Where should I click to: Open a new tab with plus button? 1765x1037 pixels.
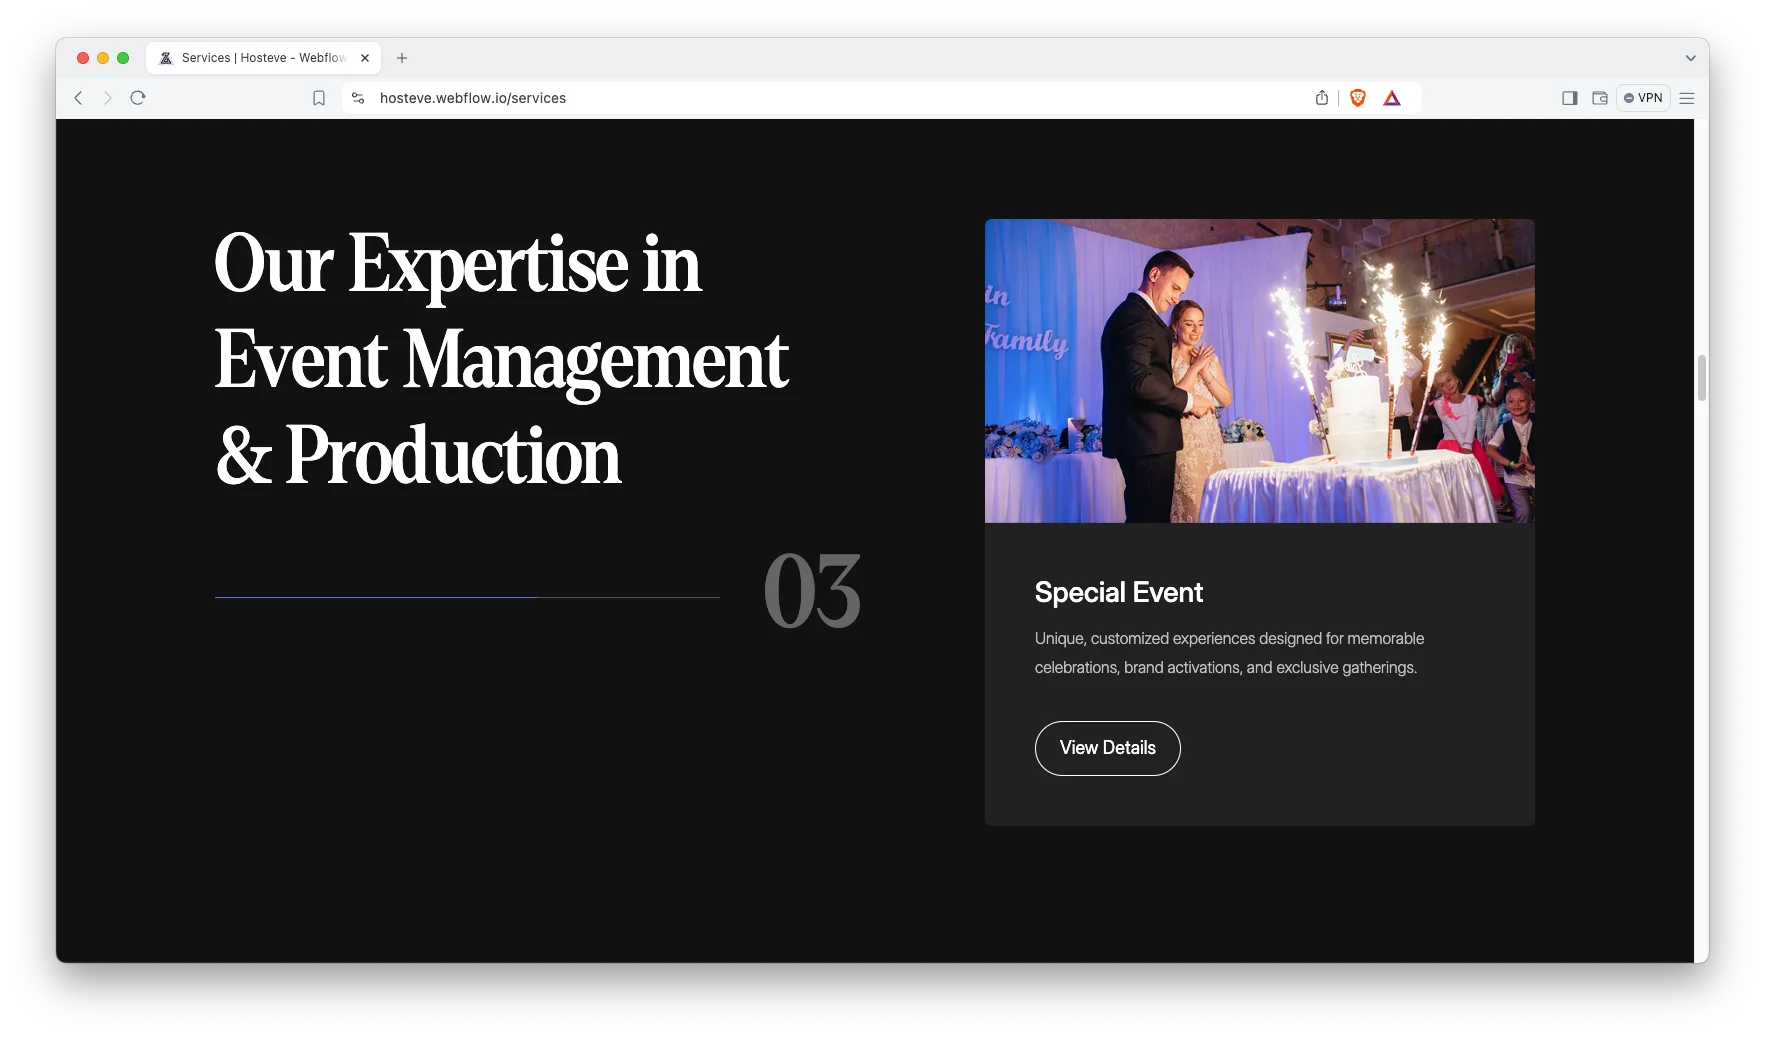(x=402, y=58)
